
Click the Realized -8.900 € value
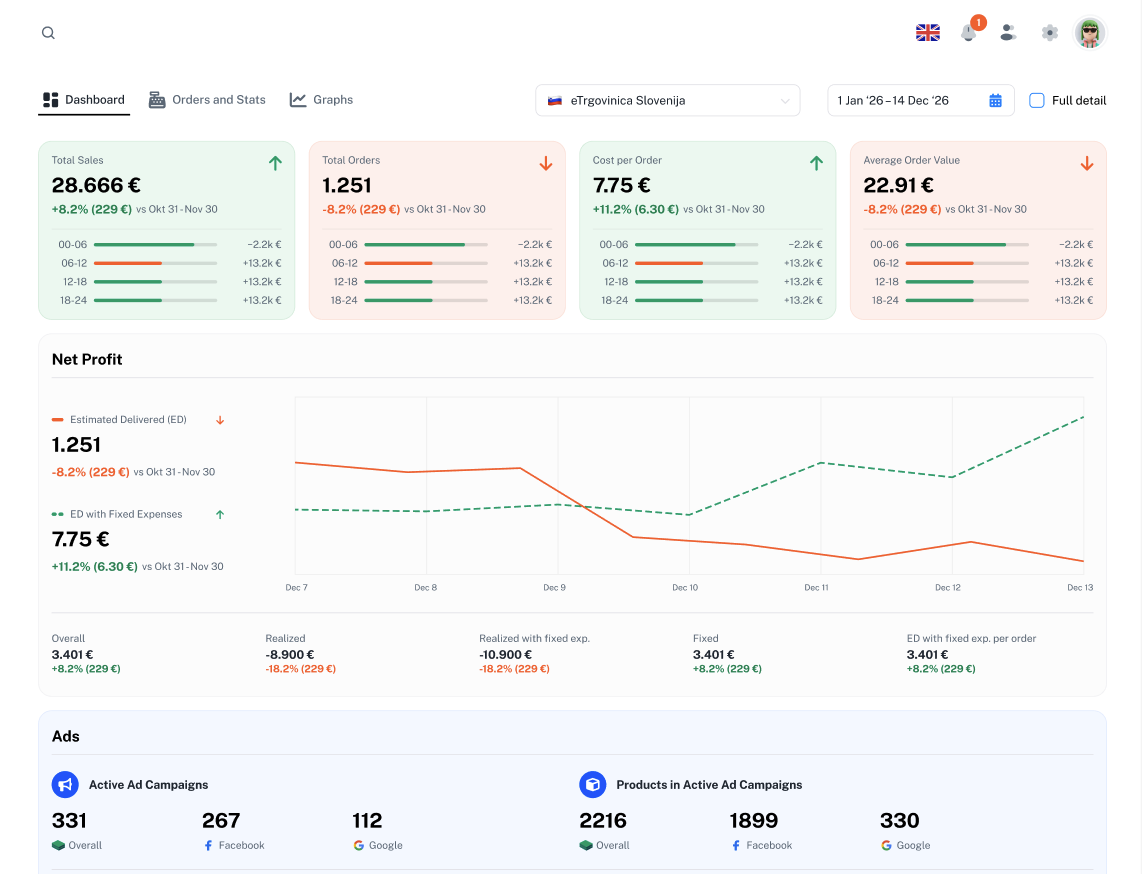[x=290, y=655]
